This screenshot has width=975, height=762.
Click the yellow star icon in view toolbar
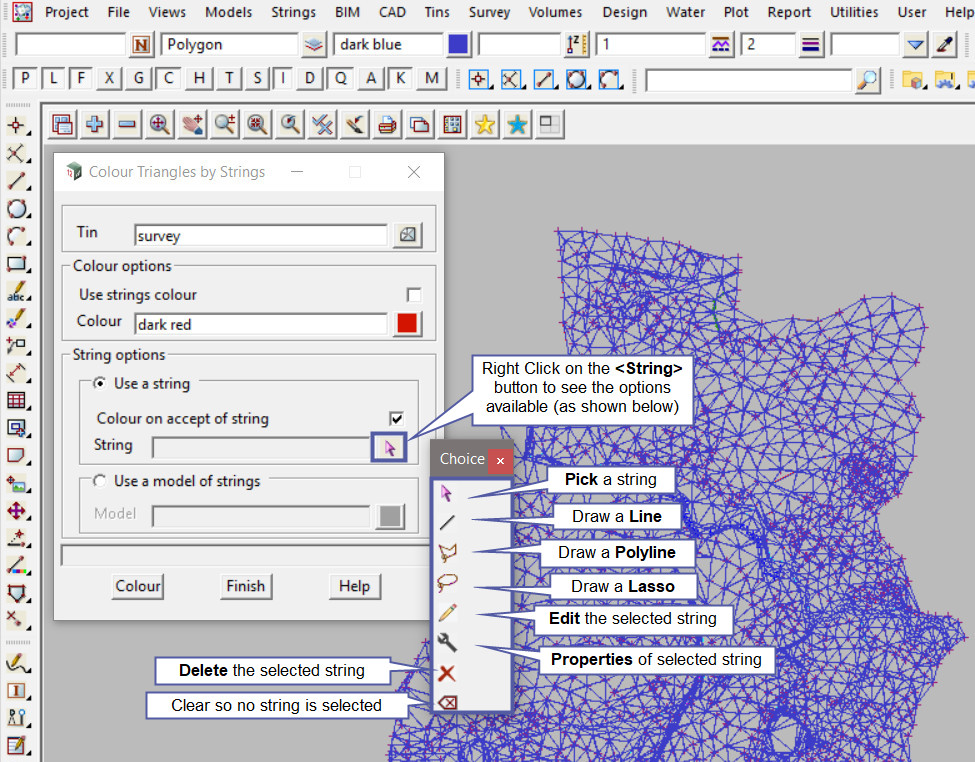pyautogui.click(x=485, y=125)
